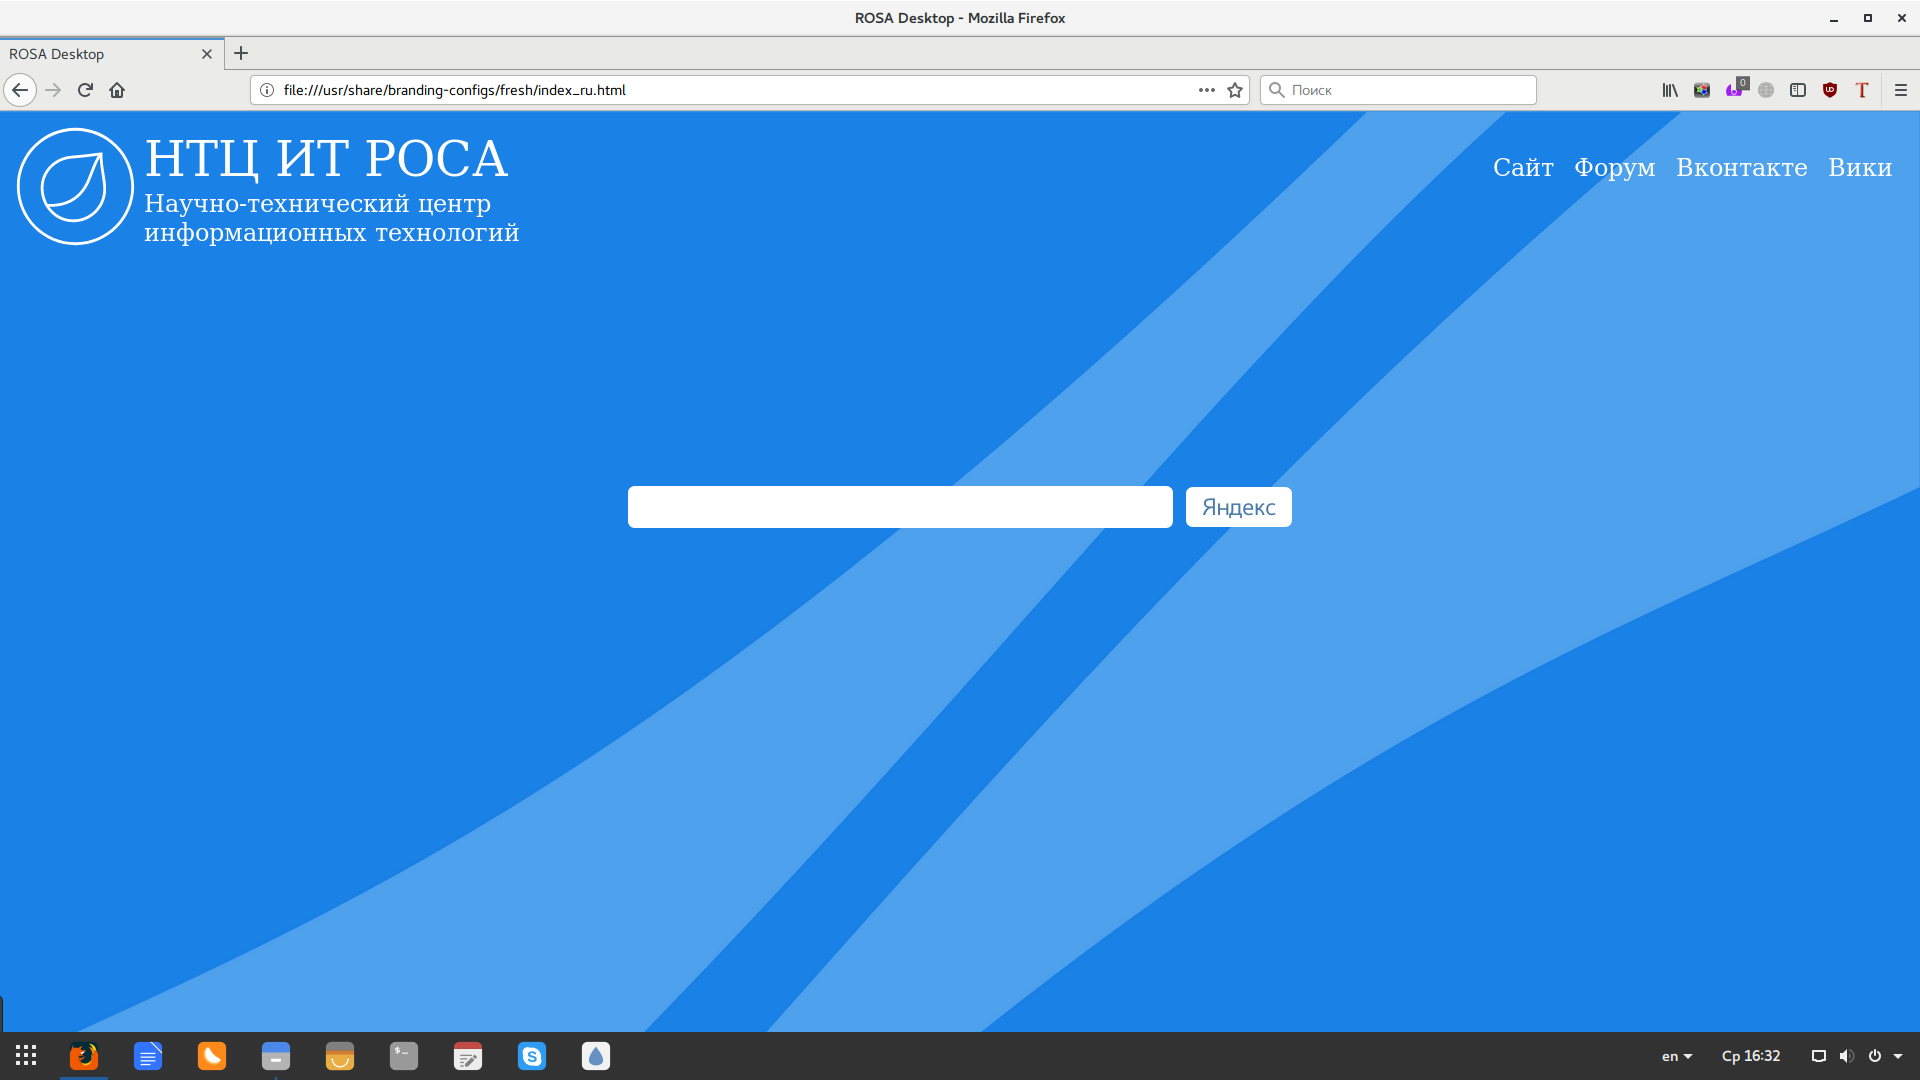Image resolution: width=1920 pixels, height=1080 pixels.
Task: Open page actions three-dots menu
Action: pos(1207,90)
